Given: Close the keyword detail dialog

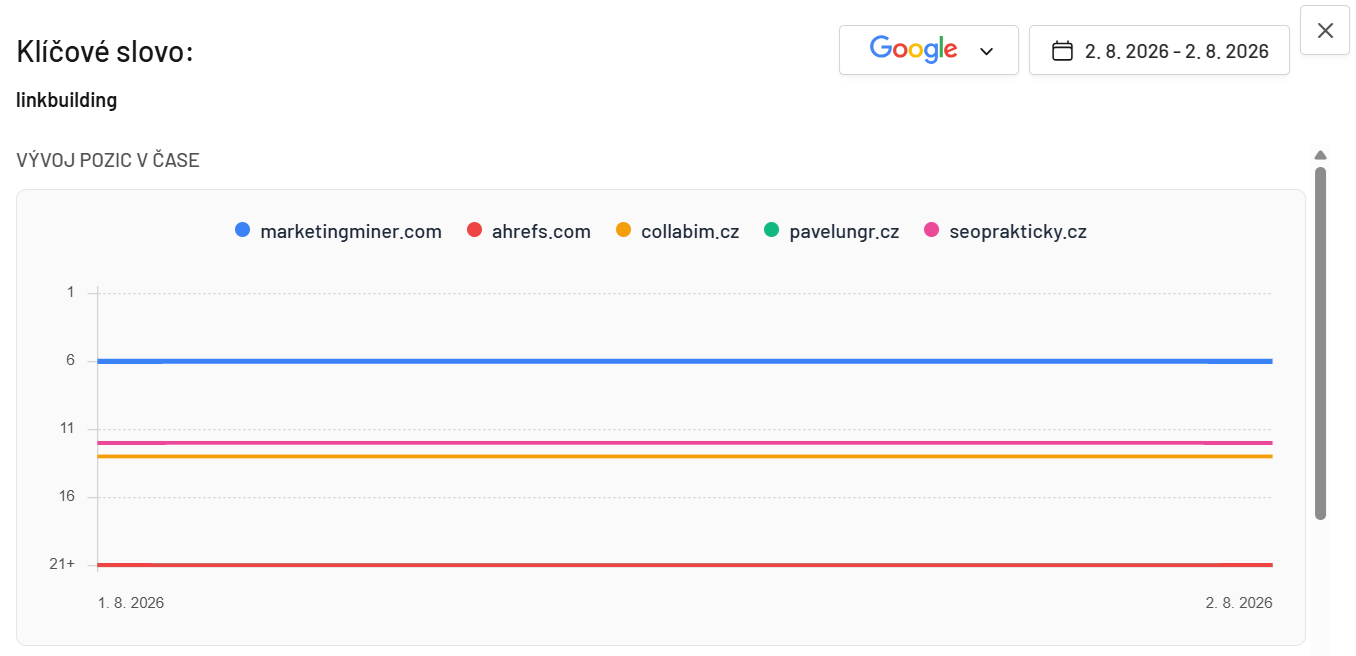Looking at the screenshot, I should (x=1325, y=30).
